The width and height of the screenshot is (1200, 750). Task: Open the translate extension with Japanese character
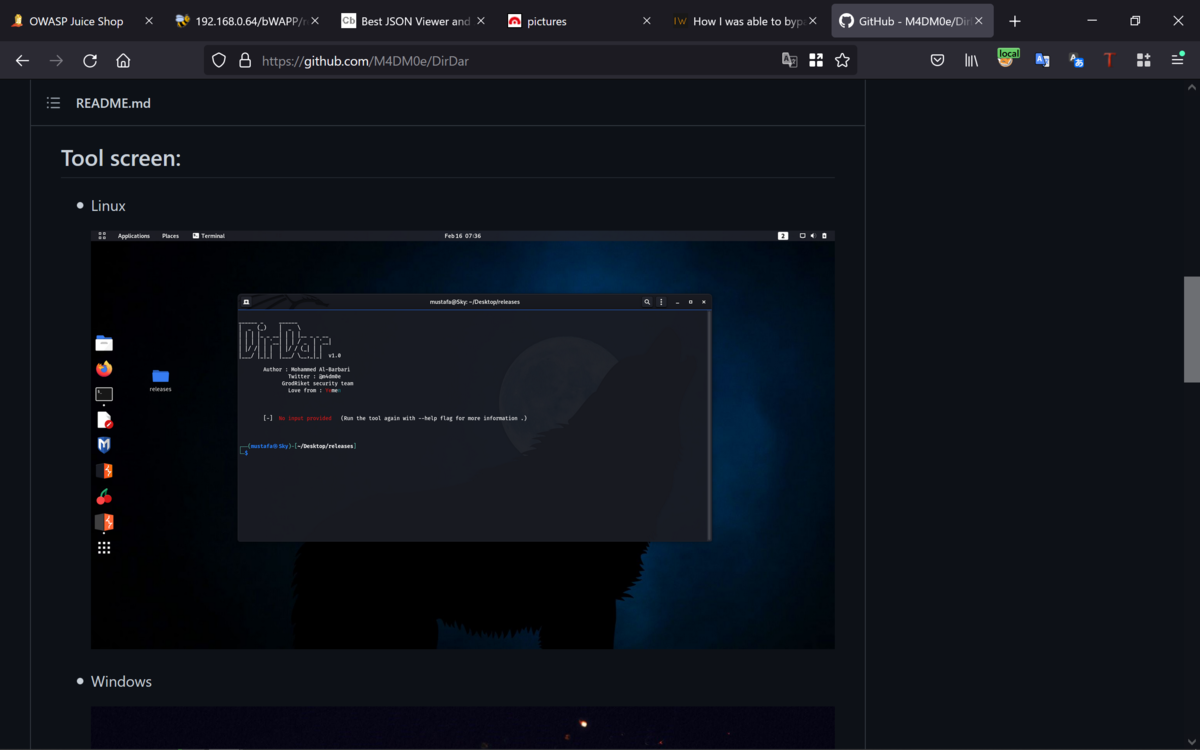[1076, 60]
